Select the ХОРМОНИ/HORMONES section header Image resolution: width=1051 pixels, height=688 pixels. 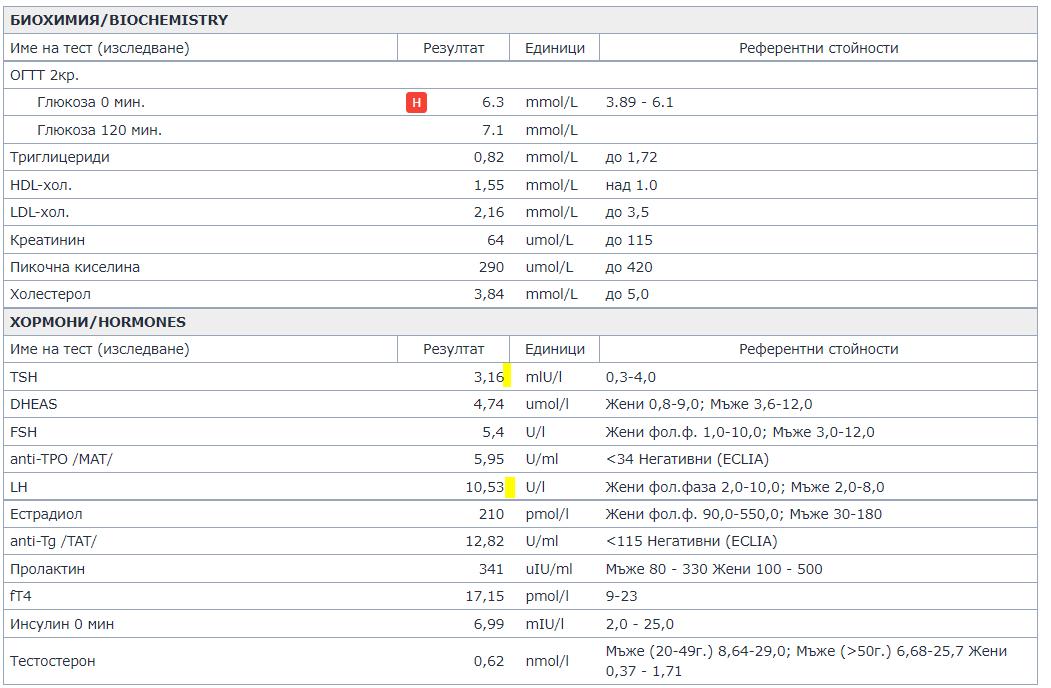98,322
